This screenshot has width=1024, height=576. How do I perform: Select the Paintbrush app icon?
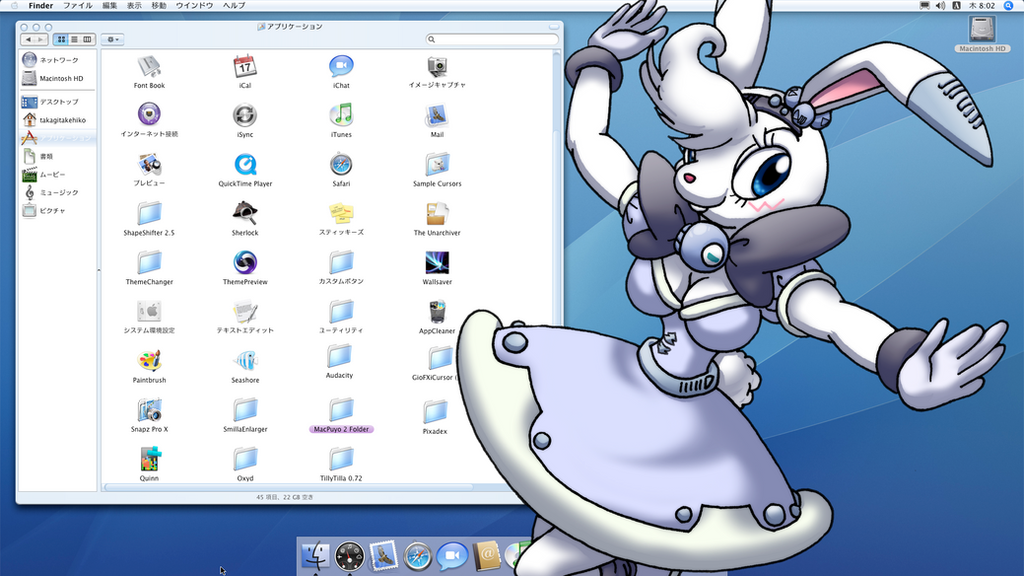pos(150,360)
